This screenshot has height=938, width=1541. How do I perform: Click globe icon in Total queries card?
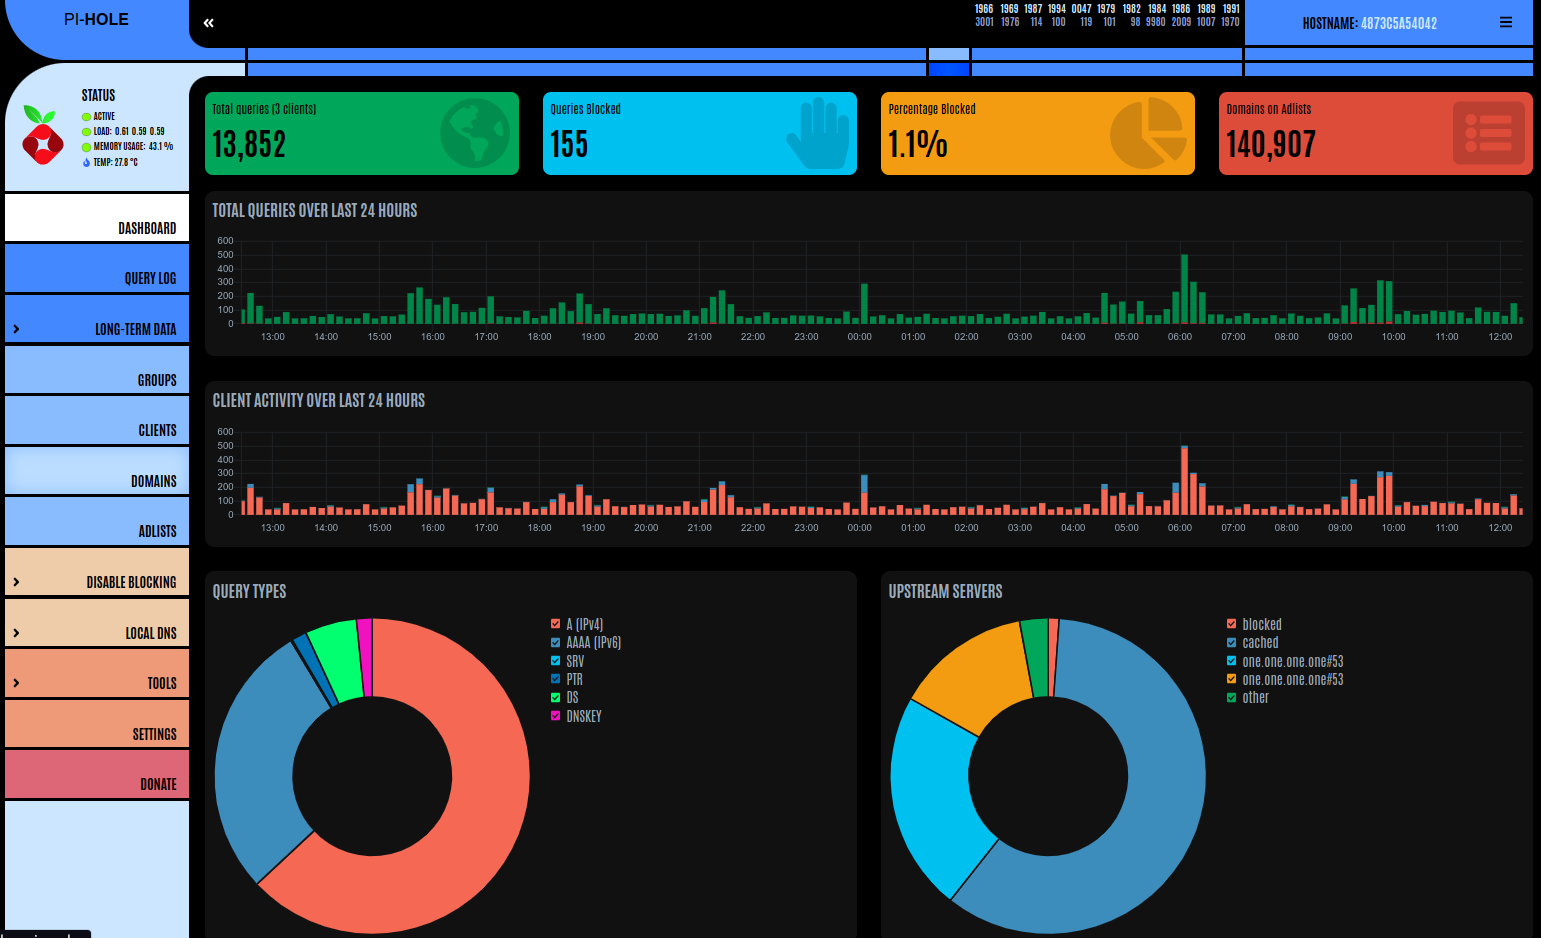(x=475, y=133)
